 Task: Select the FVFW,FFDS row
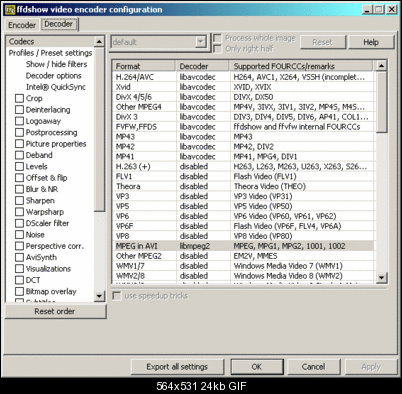(243, 127)
